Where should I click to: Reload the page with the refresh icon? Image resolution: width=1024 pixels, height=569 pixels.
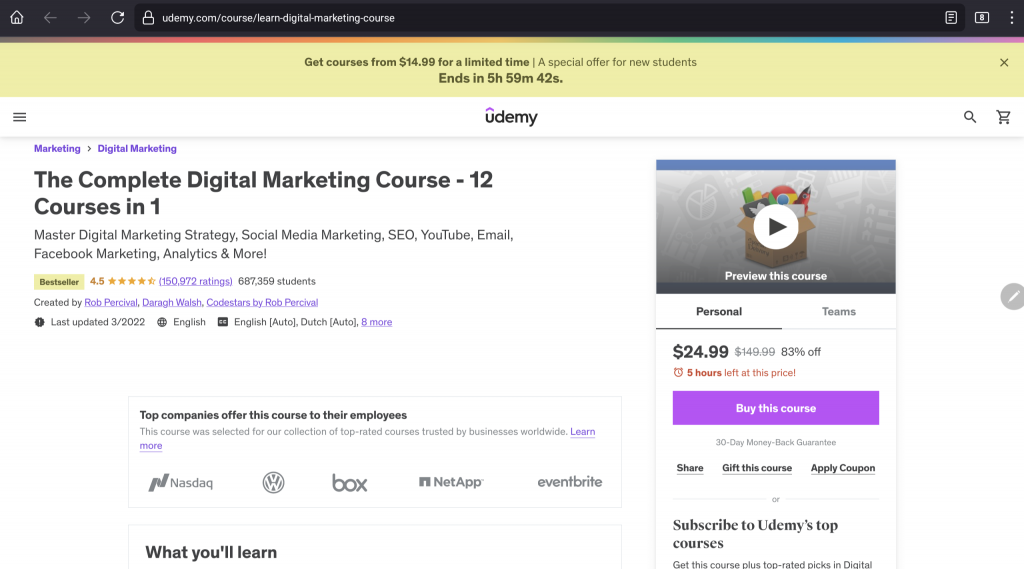[x=118, y=18]
